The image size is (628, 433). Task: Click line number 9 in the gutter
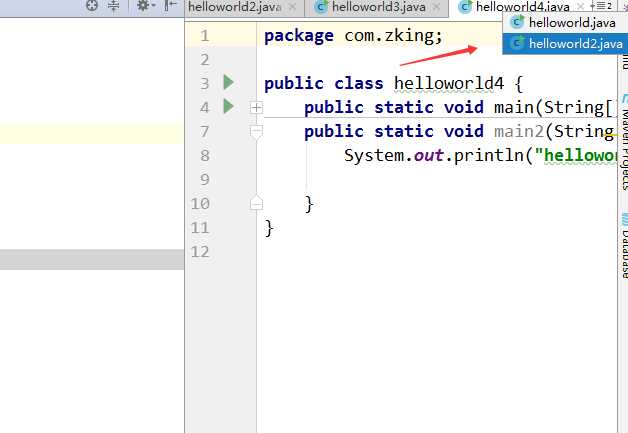click(205, 179)
